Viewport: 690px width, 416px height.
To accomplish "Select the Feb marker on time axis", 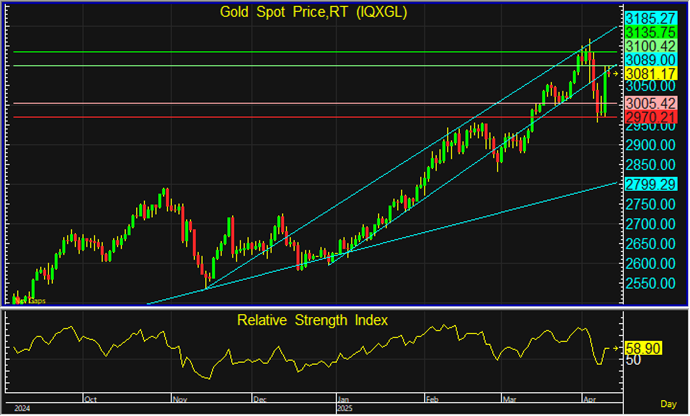I will pyautogui.click(x=433, y=399).
